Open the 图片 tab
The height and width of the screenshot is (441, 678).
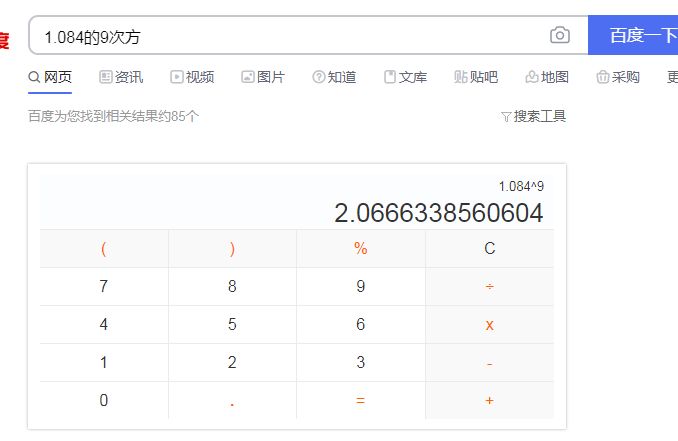[x=263, y=77]
